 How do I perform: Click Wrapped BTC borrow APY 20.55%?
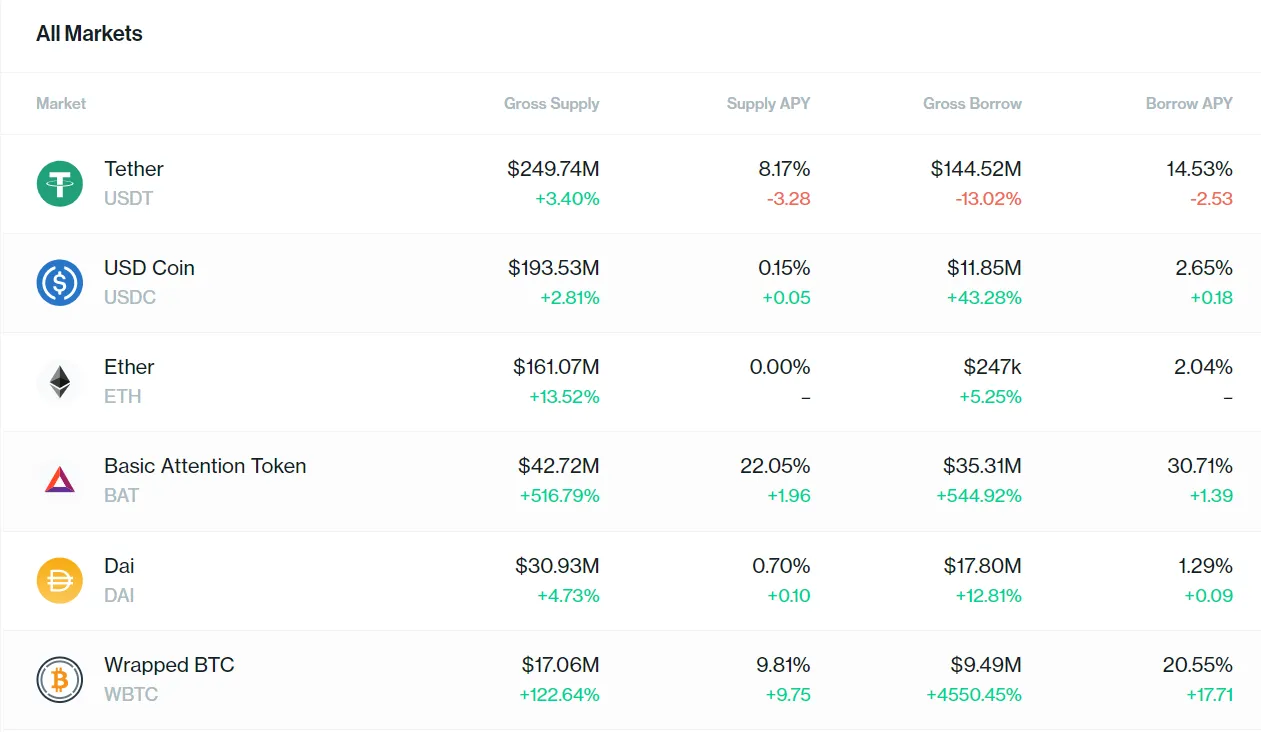pos(1198,665)
